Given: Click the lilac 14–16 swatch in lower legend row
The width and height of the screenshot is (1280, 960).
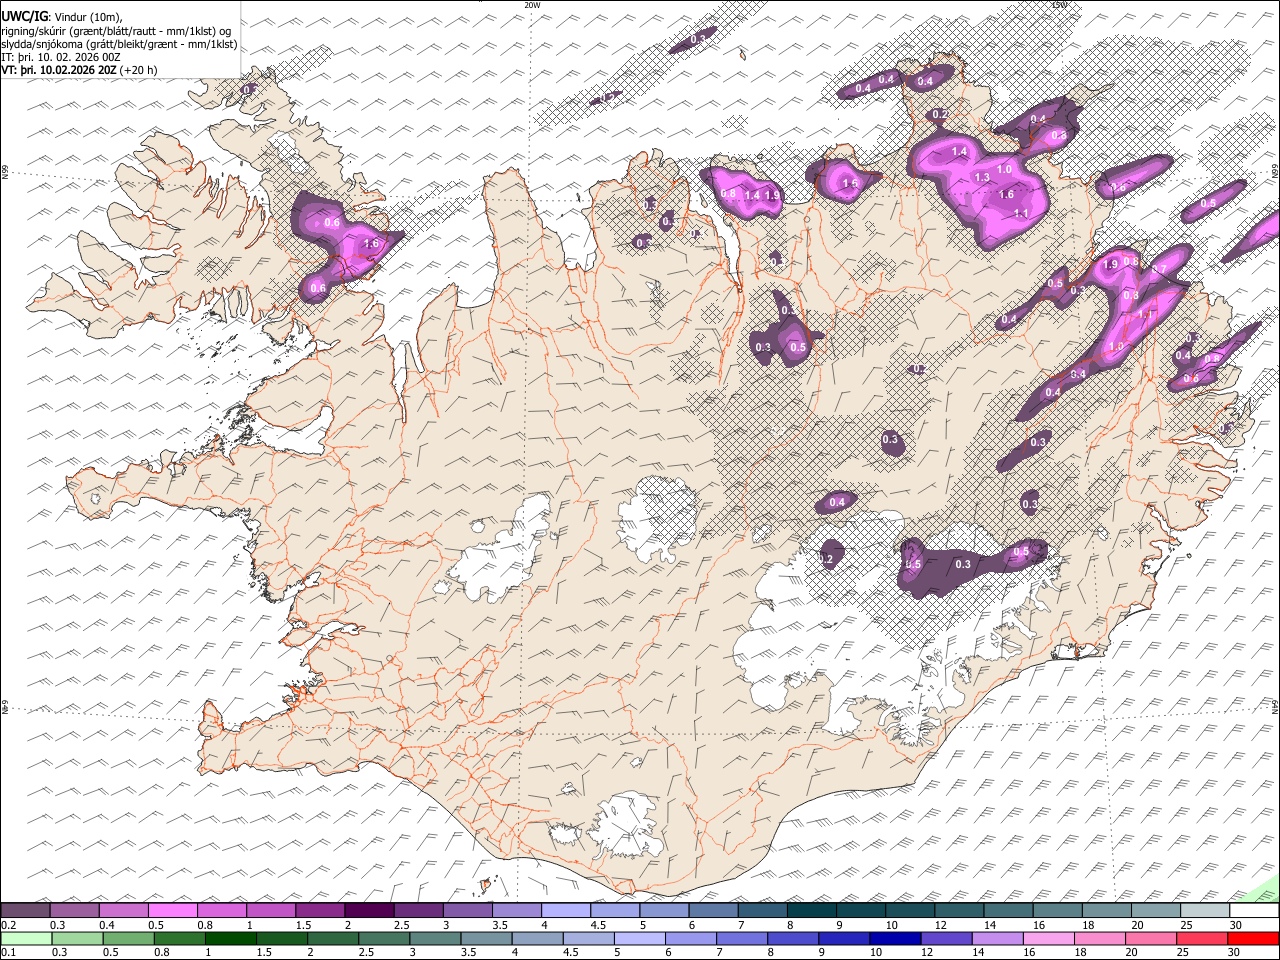Looking at the screenshot, I should point(997,938).
